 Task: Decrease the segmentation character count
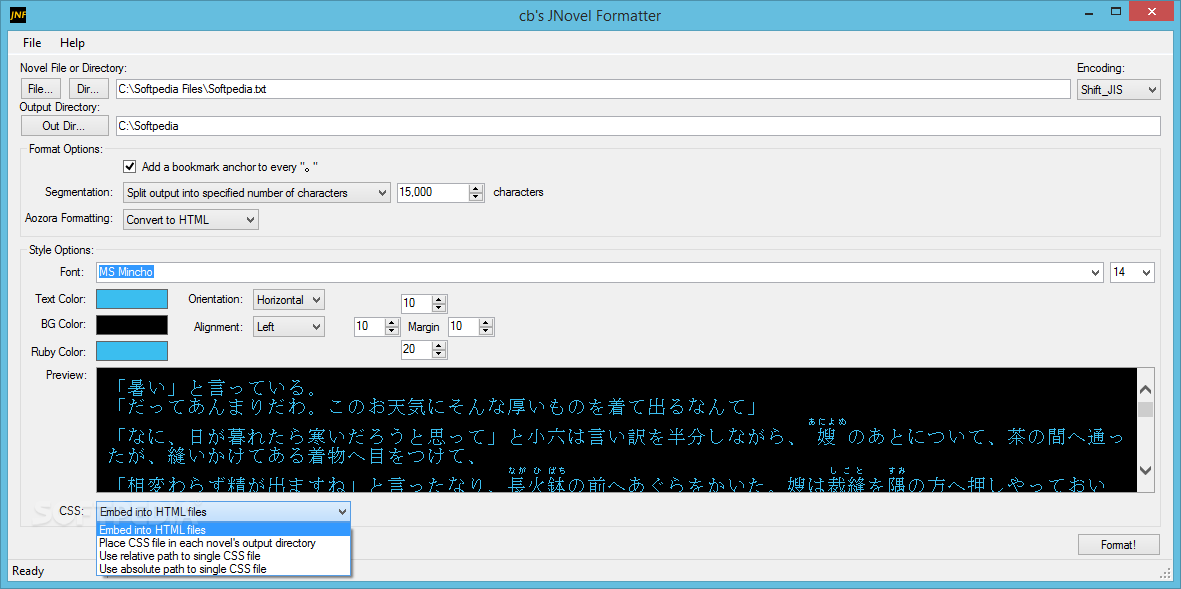coord(476,197)
